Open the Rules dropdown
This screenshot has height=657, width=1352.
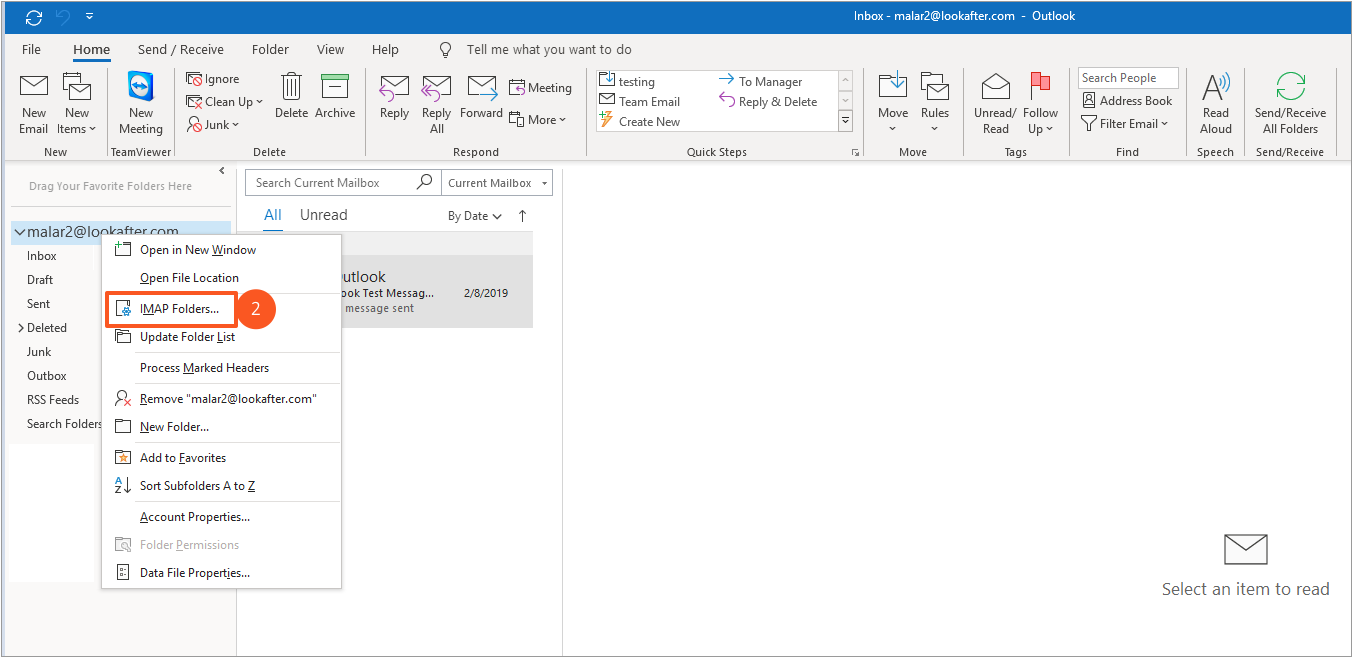pyautogui.click(x=935, y=104)
